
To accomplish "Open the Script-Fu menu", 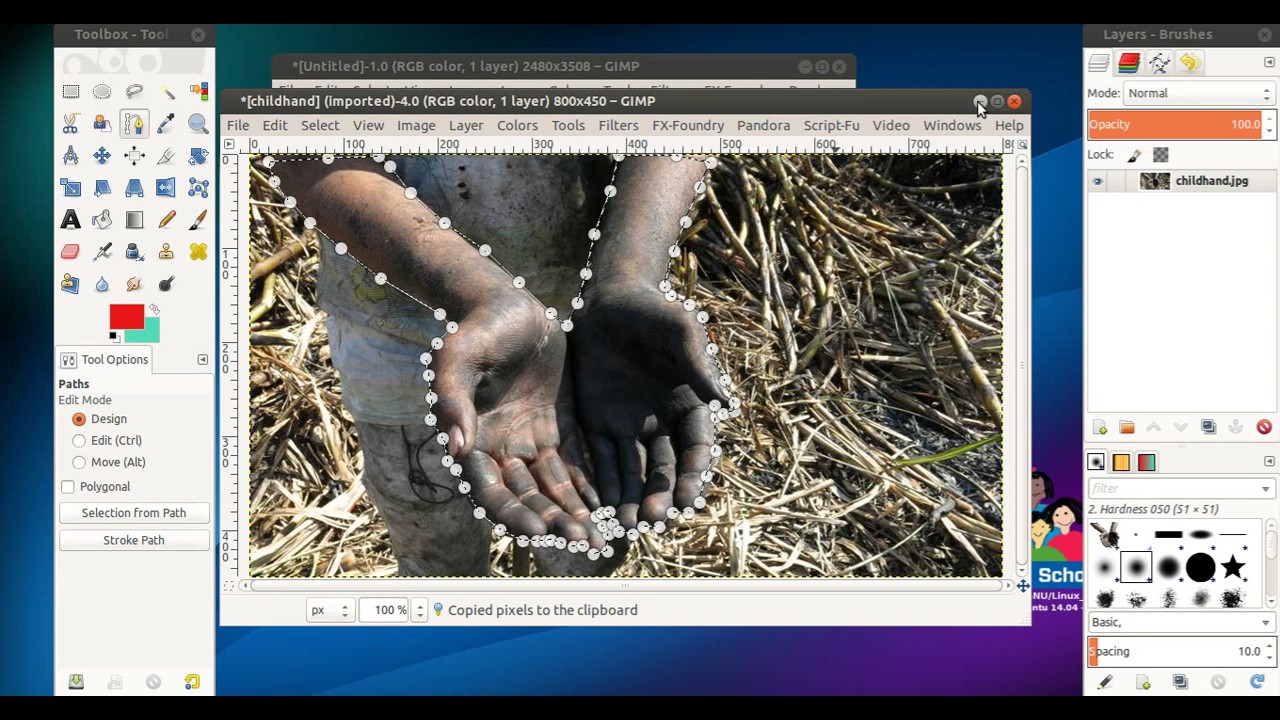I will 831,125.
